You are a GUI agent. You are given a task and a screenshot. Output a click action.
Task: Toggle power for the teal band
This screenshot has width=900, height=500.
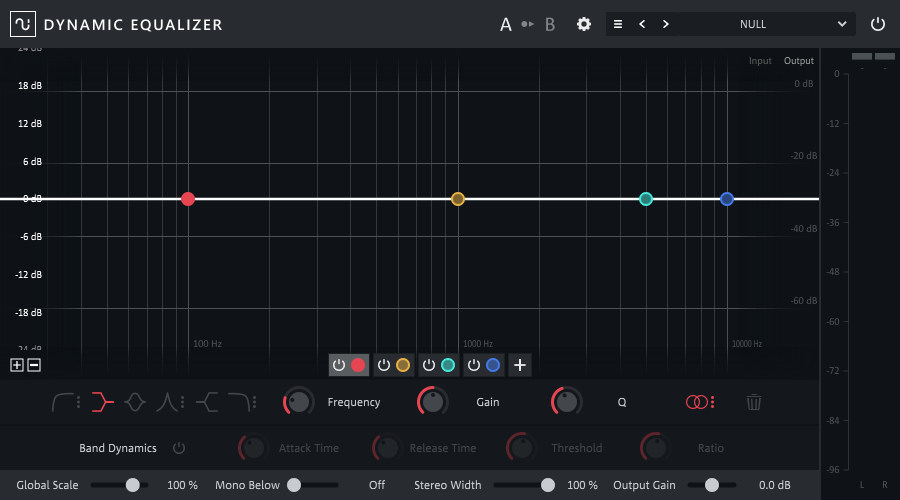[x=429, y=365]
